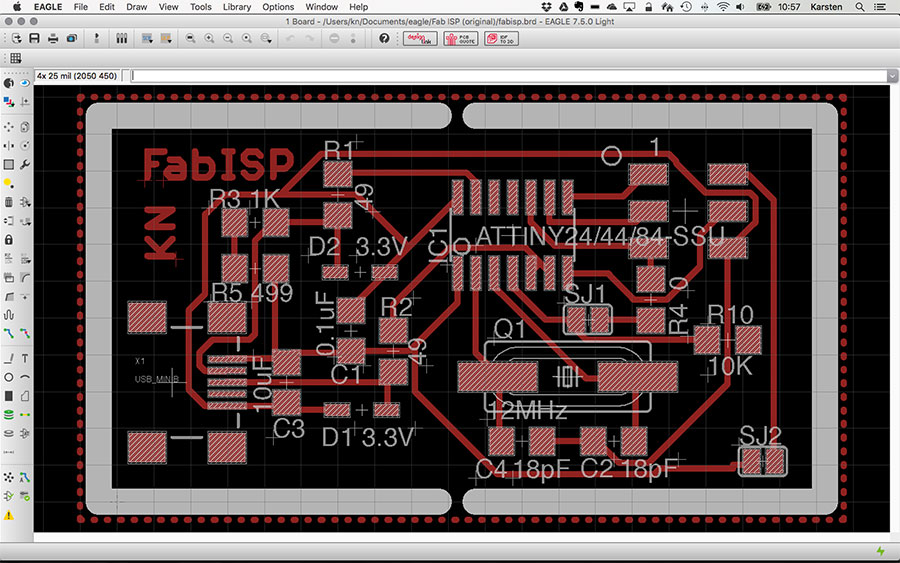Screen dimensions: 900x563
Task: Open the Options menu
Action: [x=278, y=7]
